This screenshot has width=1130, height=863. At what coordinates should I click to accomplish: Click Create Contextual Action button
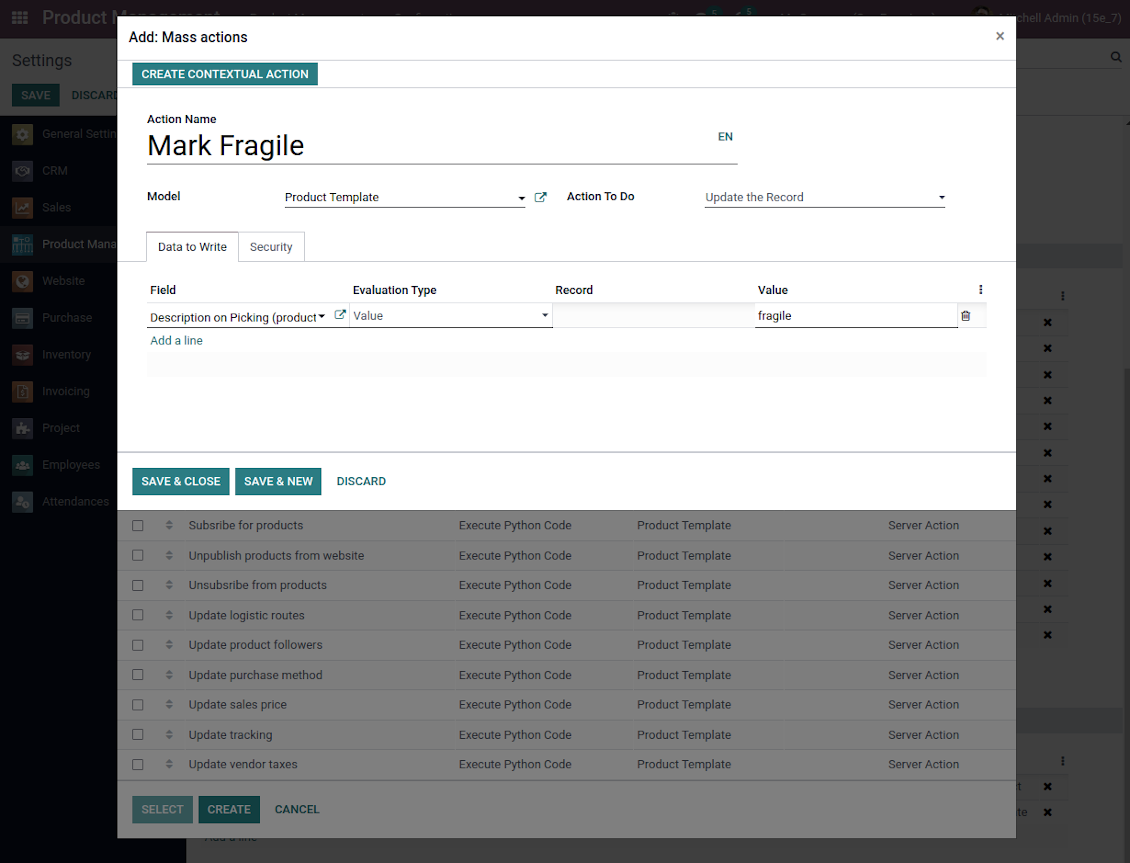[x=225, y=74]
